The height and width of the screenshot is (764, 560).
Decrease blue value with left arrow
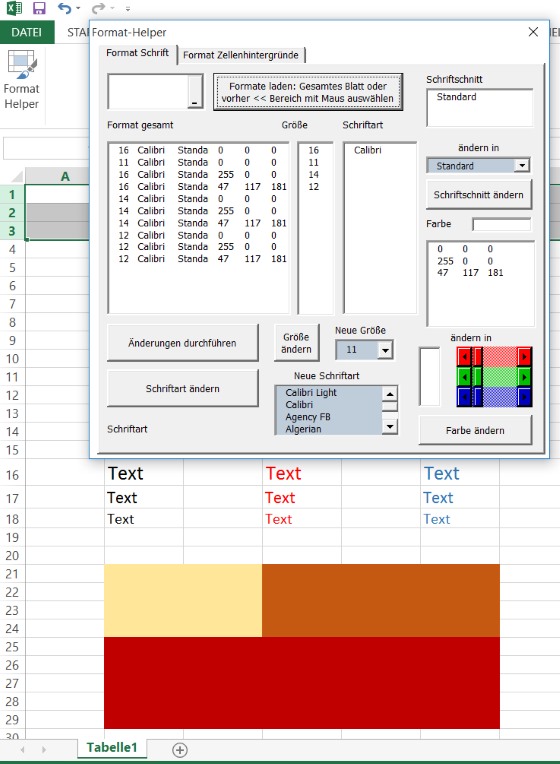pos(464,397)
